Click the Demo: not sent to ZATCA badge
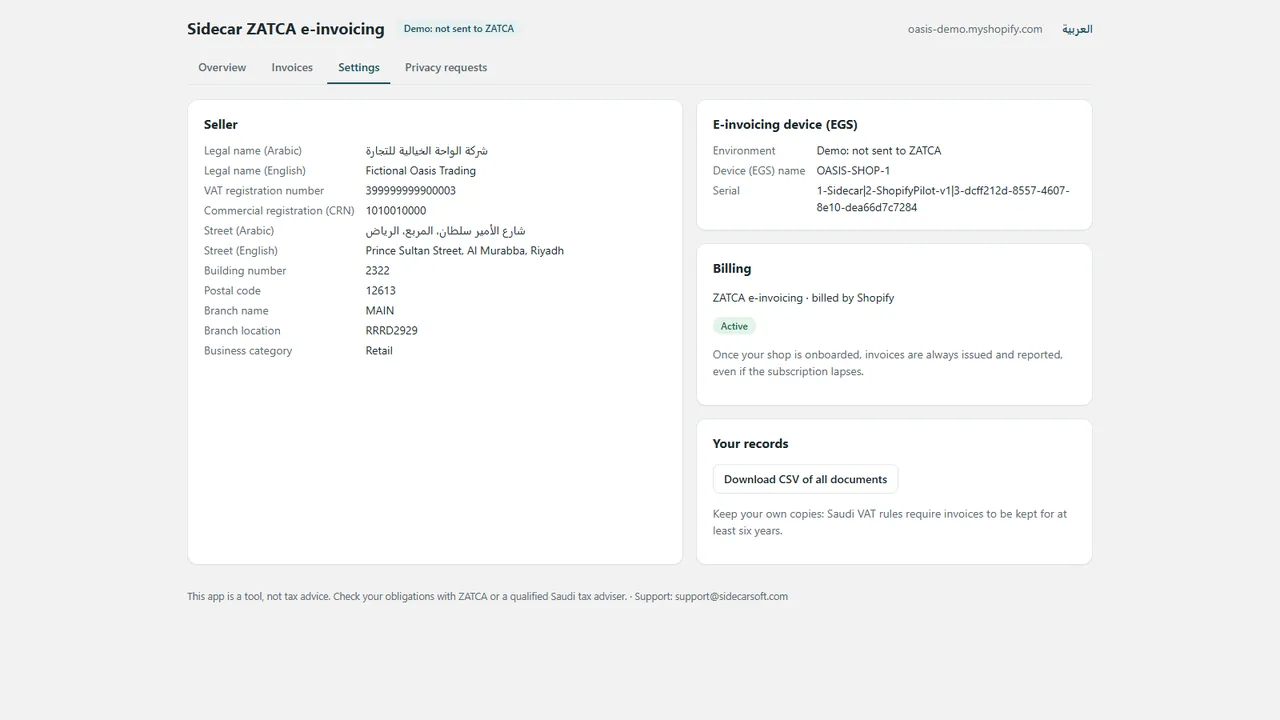1280x720 pixels. [x=459, y=29]
